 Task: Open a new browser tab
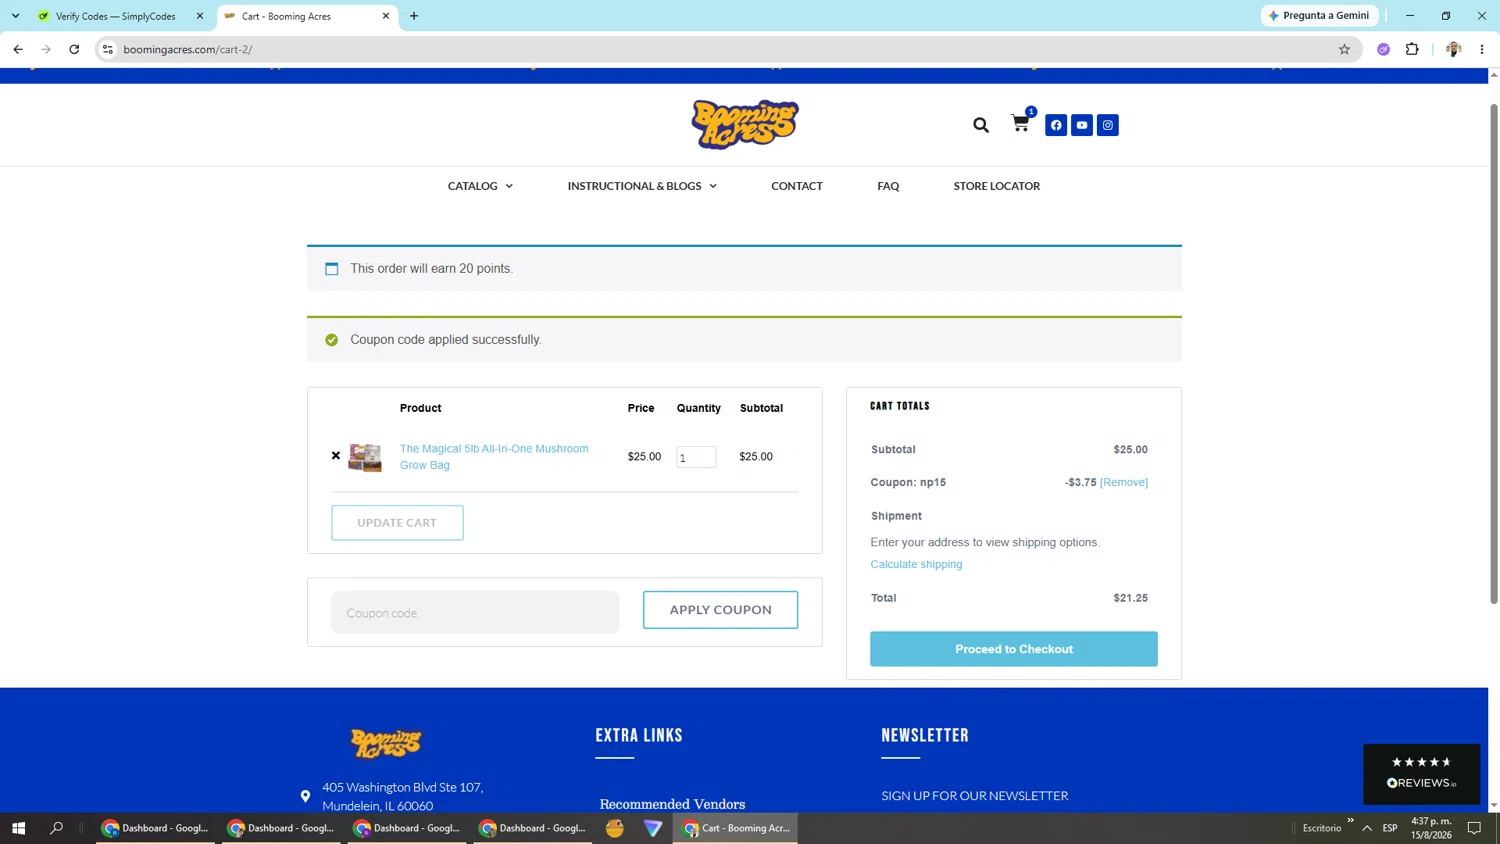point(414,16)
